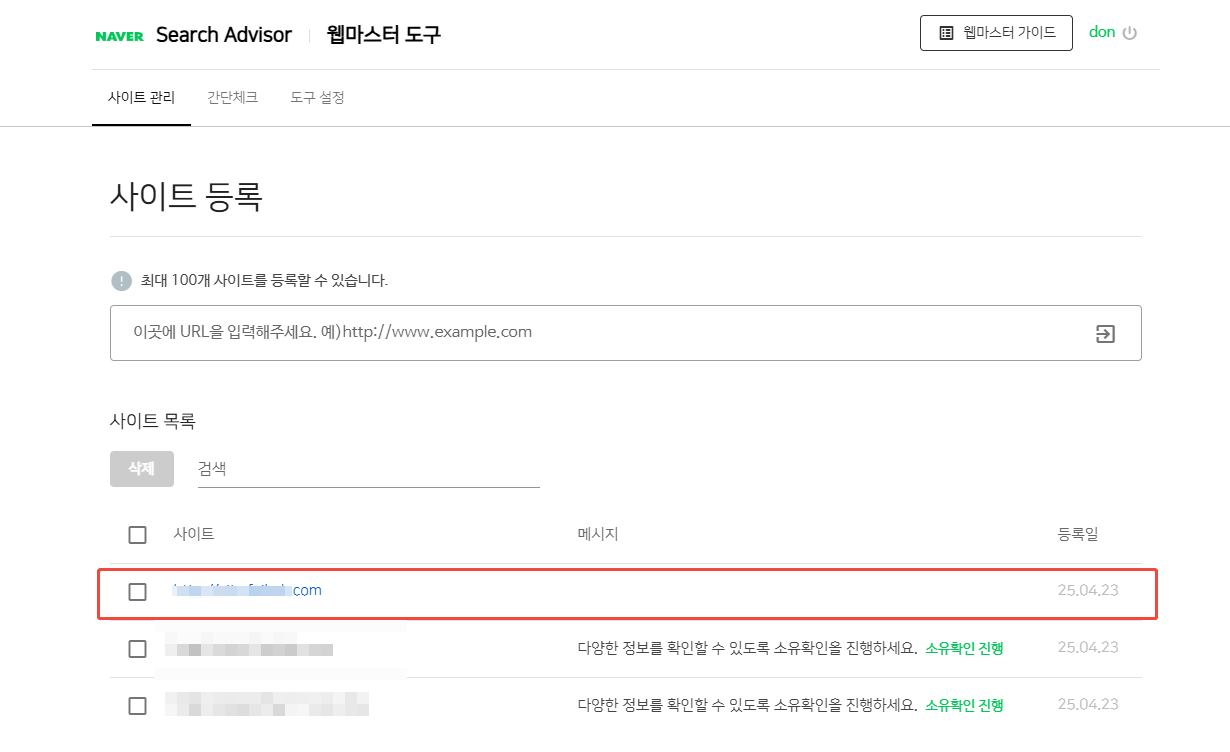Focus the site URL input field

(600, 333)
